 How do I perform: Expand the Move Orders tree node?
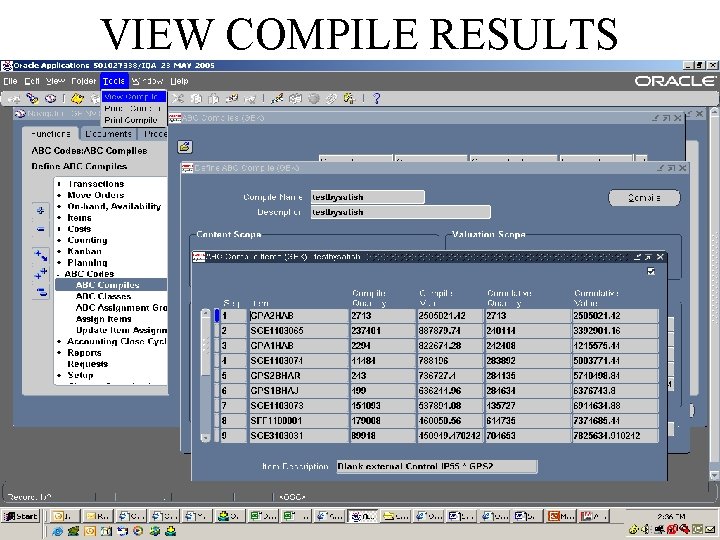click(x=59, y=195)
